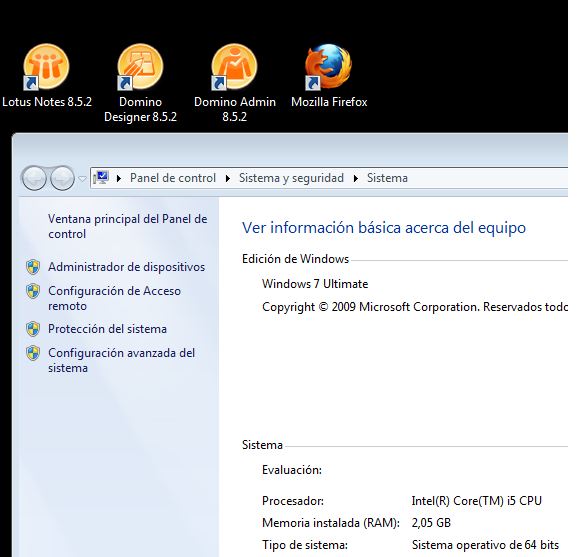Open Protección del sistema link
The image size is (579, 557).
coord(107,329)
